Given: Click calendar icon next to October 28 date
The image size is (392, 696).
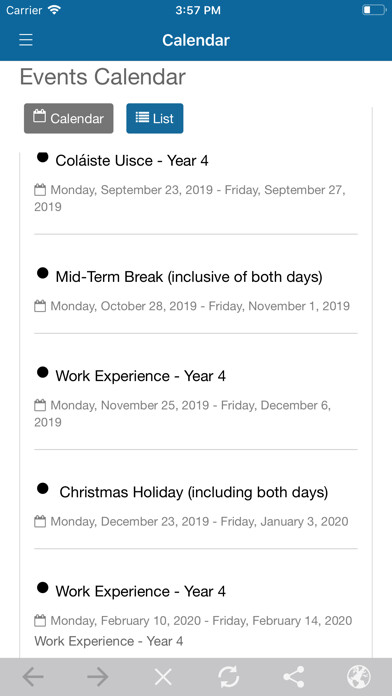Looking at the screenshot, I should point(40,306).
